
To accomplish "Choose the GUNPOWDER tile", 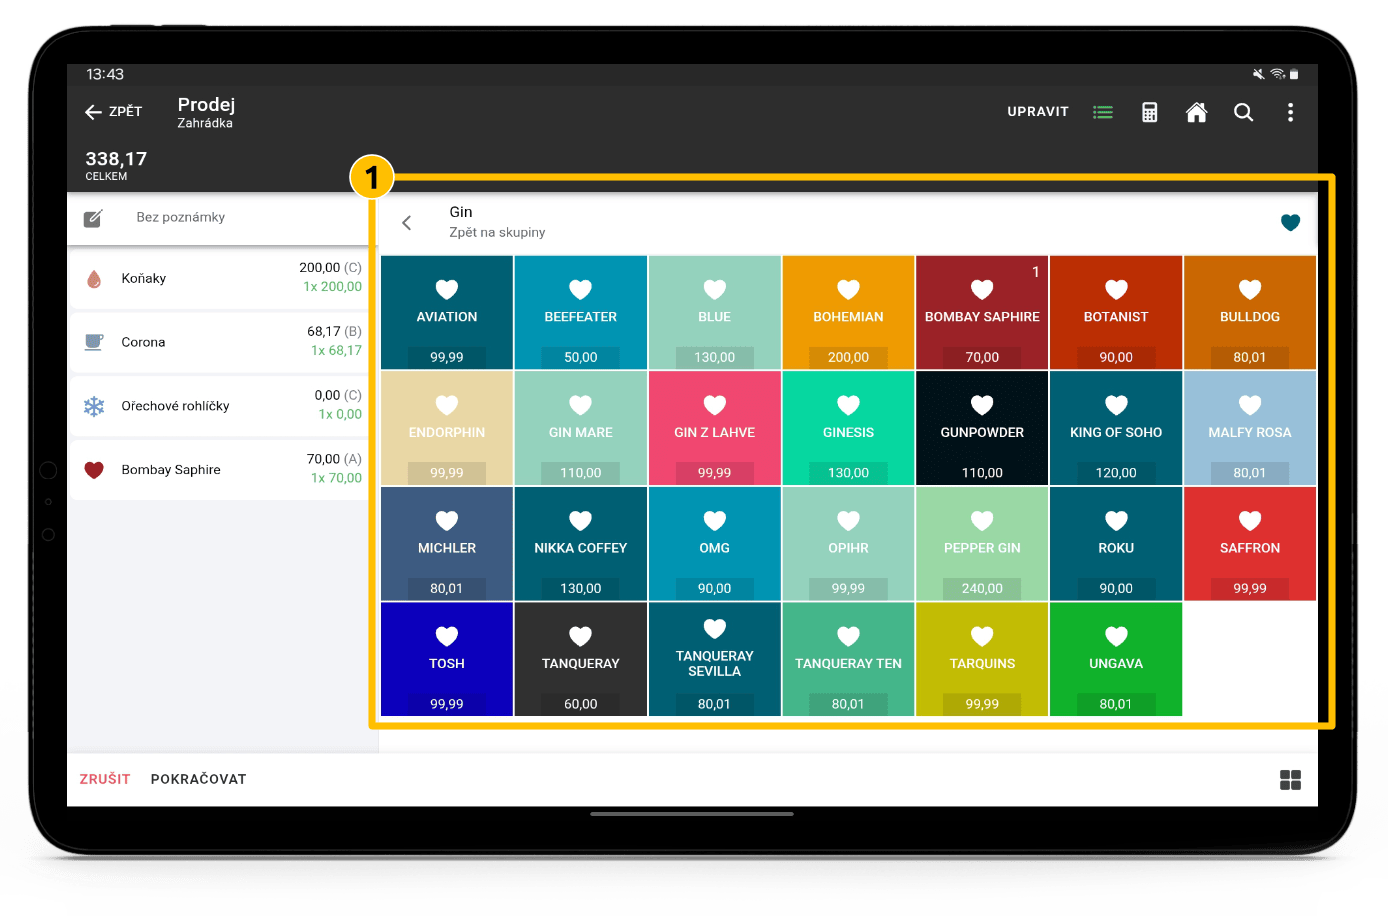I will [x=982, y=429].
